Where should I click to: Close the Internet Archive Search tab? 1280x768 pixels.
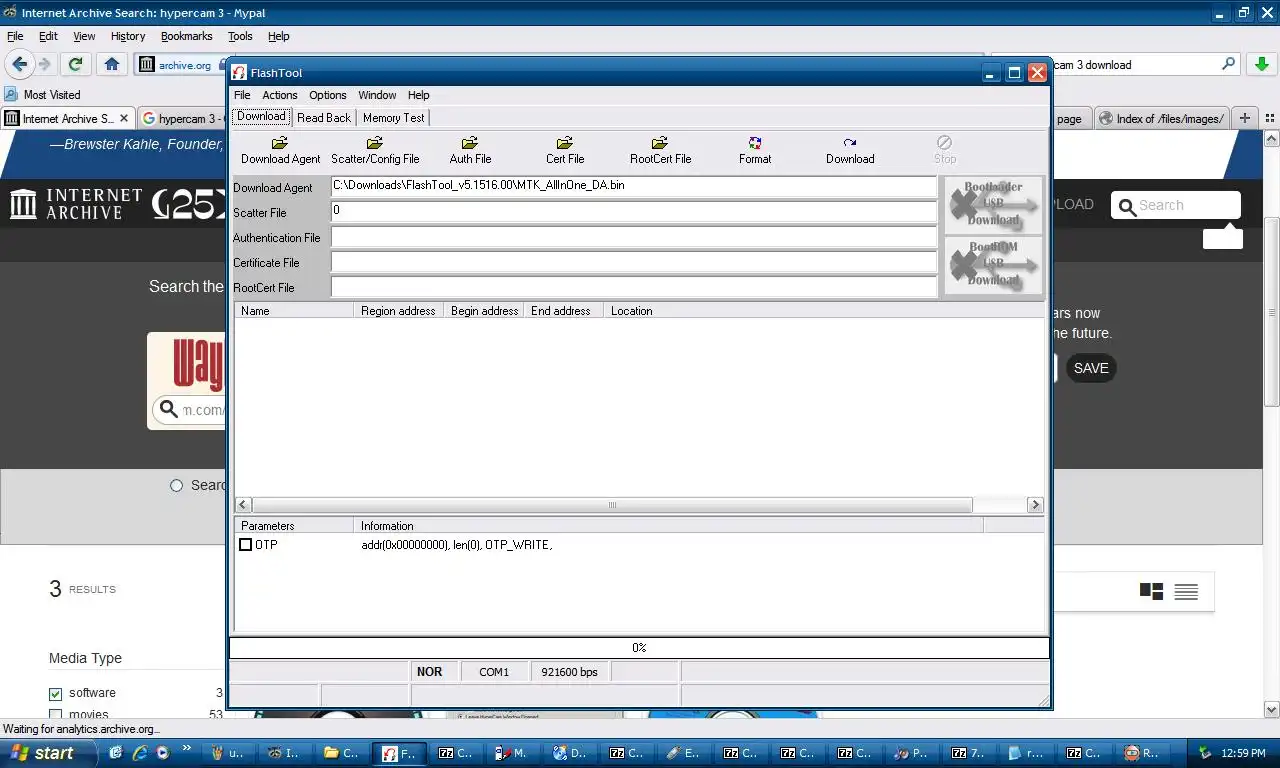tap(125, 118)
